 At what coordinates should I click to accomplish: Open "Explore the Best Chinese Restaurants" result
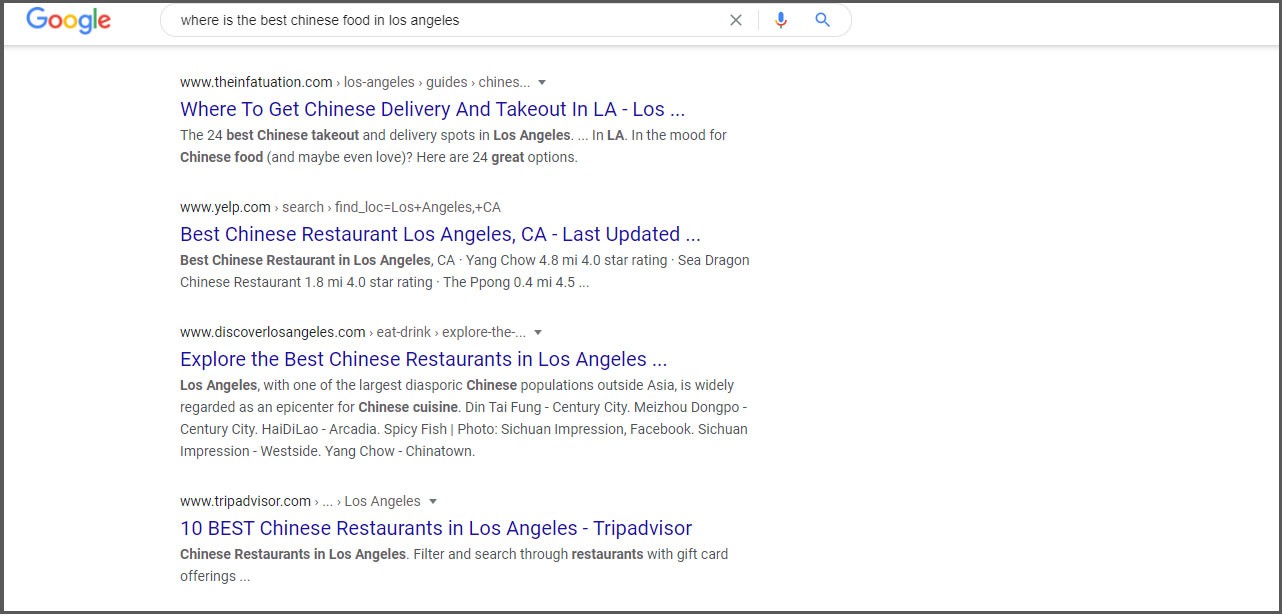click(423, 359)
